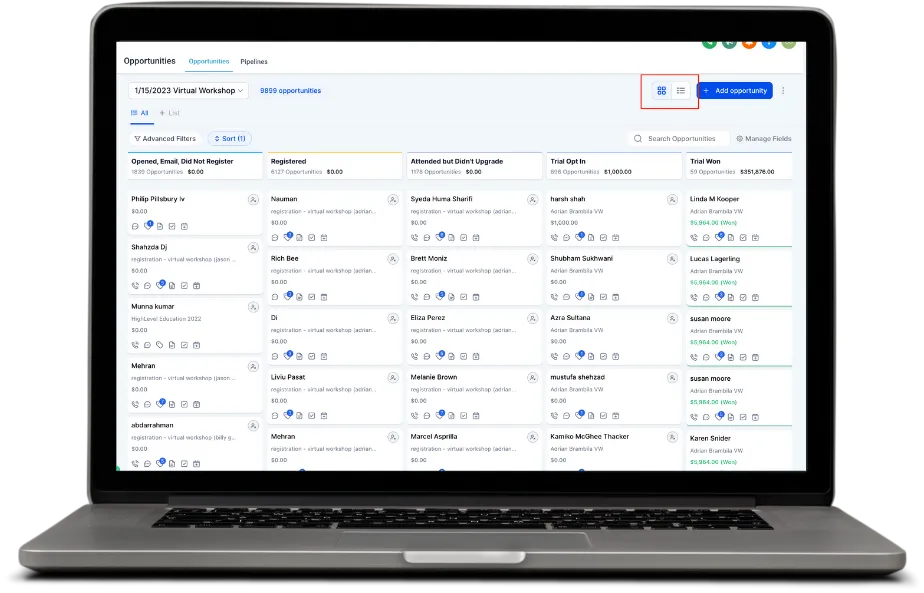
Task: Open the 'Philip Pilsbury Iv' opportunity name
Action: [158, 199]
